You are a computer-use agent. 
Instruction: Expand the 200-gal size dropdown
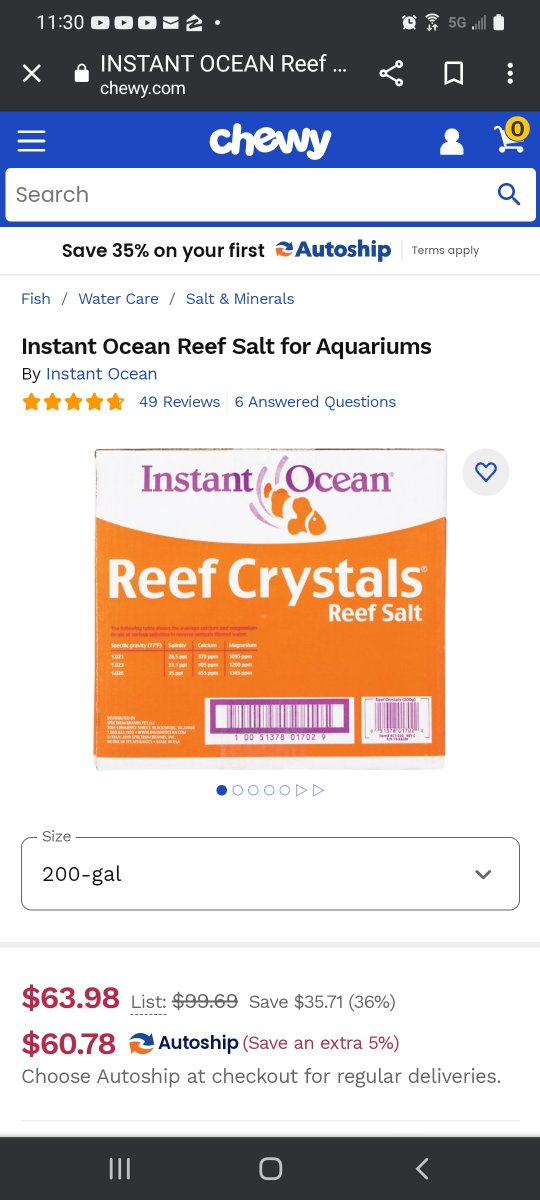pos(270,874)
